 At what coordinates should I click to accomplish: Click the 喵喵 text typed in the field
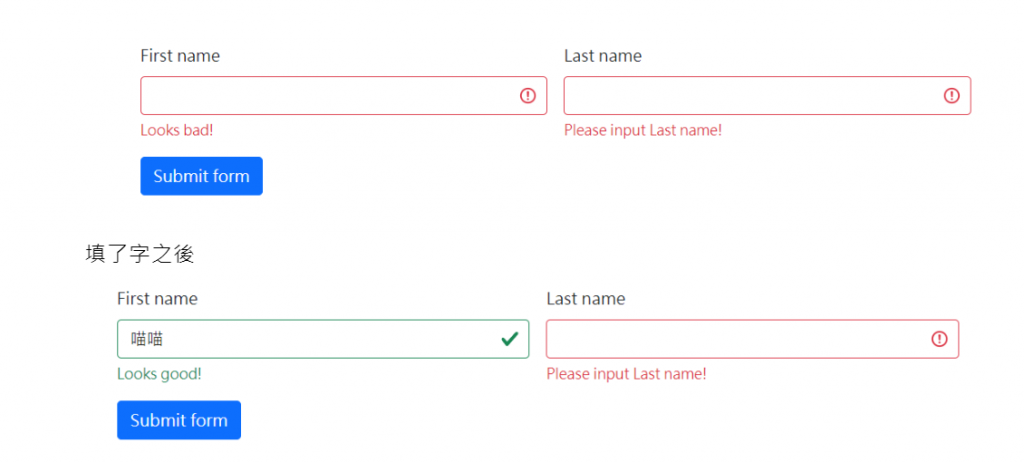pyautogui.click(x=147, y=340)
